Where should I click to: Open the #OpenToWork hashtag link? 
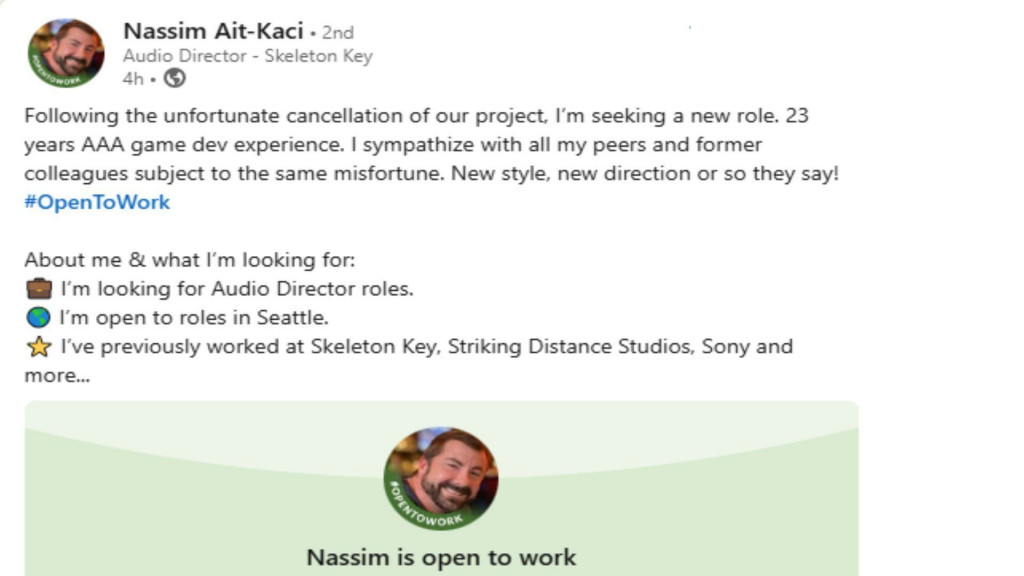[97, 202]
